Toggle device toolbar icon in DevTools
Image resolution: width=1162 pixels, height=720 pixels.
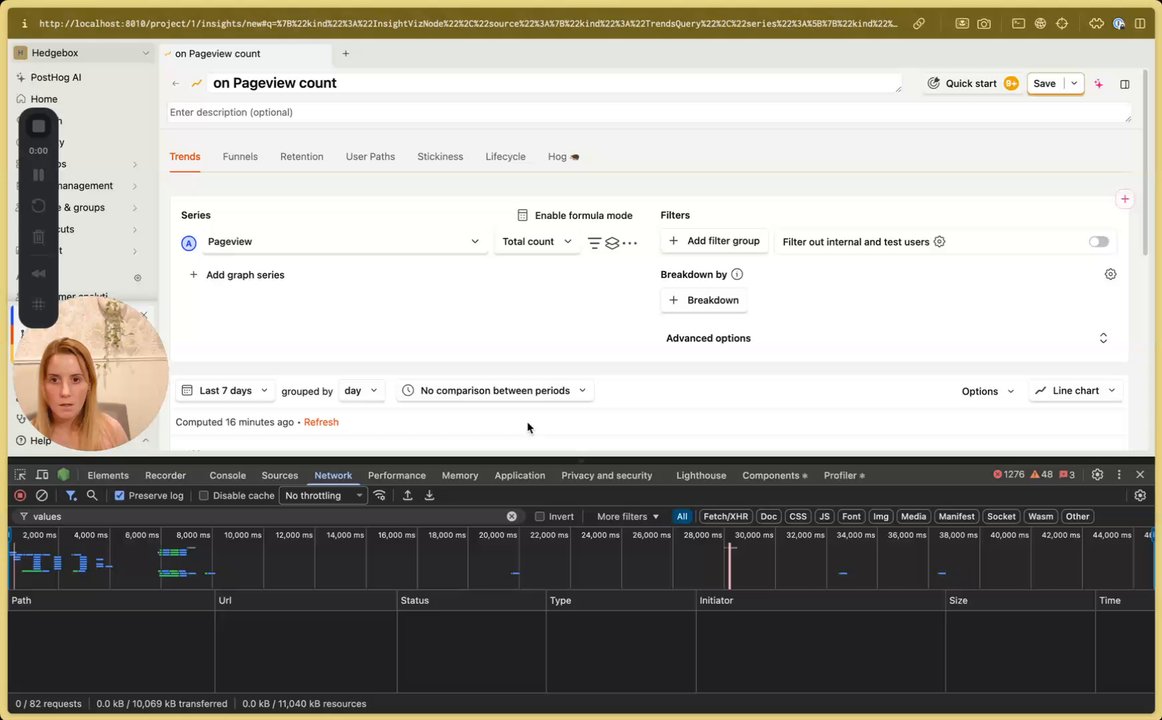42,475
